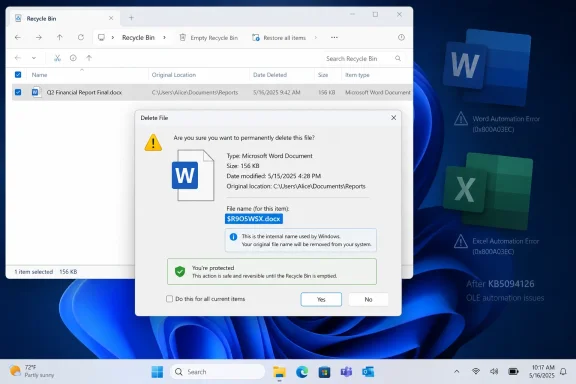Open the details pane info icon
Image resolution: width=576 pixels, height=384 pixels.
point(401,37)
